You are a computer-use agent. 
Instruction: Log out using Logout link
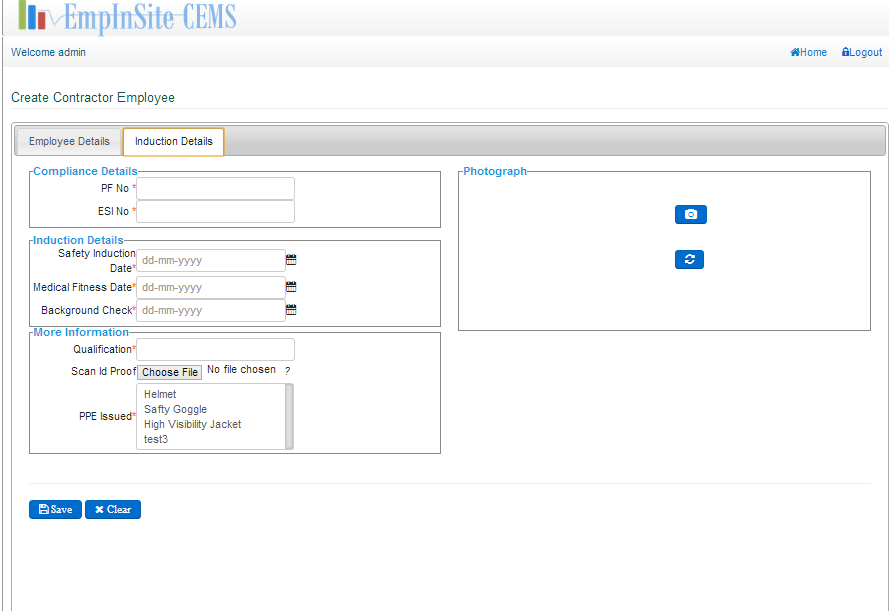coord(862,52)
